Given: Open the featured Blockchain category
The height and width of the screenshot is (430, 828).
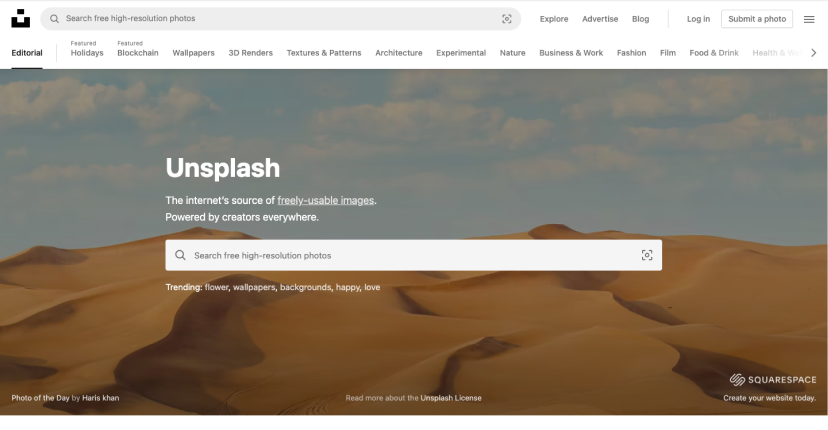Looking at the screenshot, I should click(x=138, y=53).
